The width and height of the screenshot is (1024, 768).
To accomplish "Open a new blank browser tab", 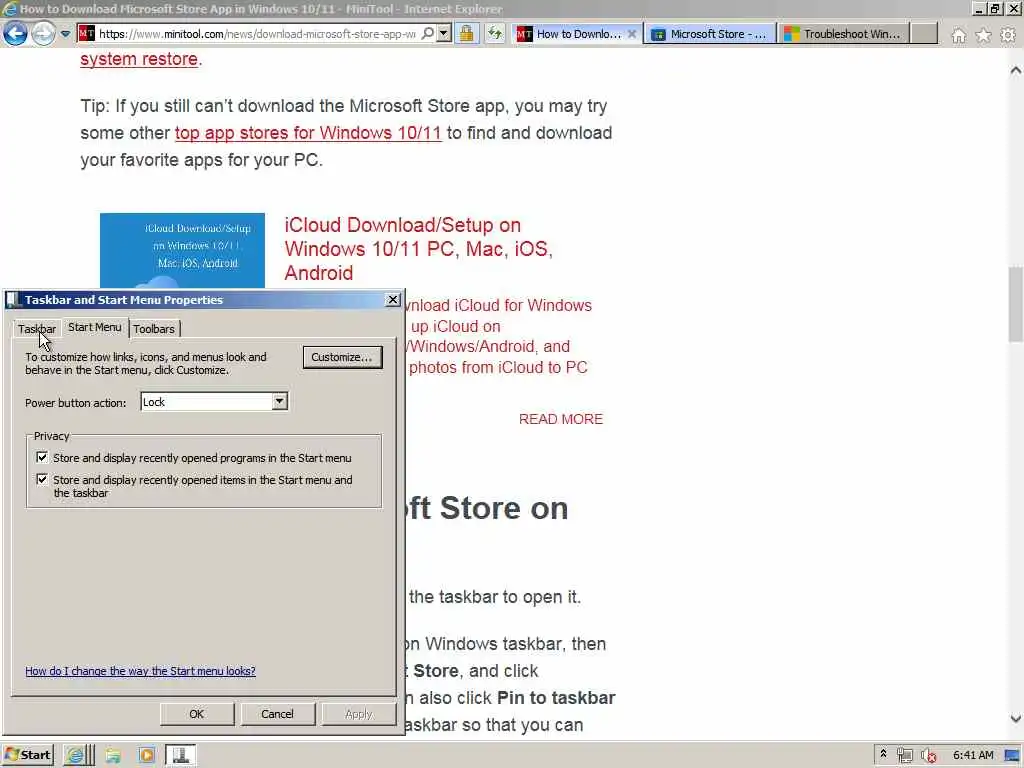I will point(924,34).
